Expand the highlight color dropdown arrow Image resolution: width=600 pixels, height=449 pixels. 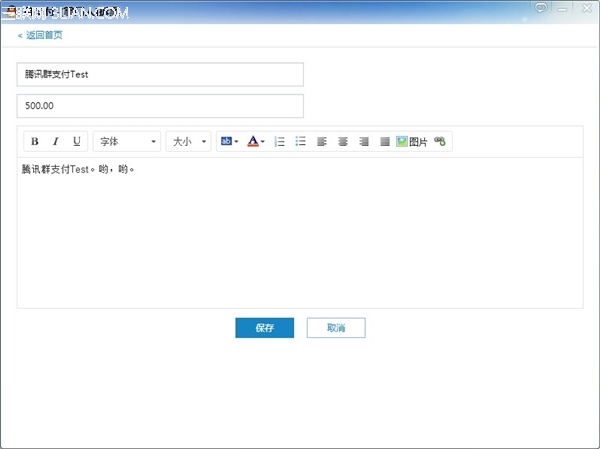pos(236,142)
